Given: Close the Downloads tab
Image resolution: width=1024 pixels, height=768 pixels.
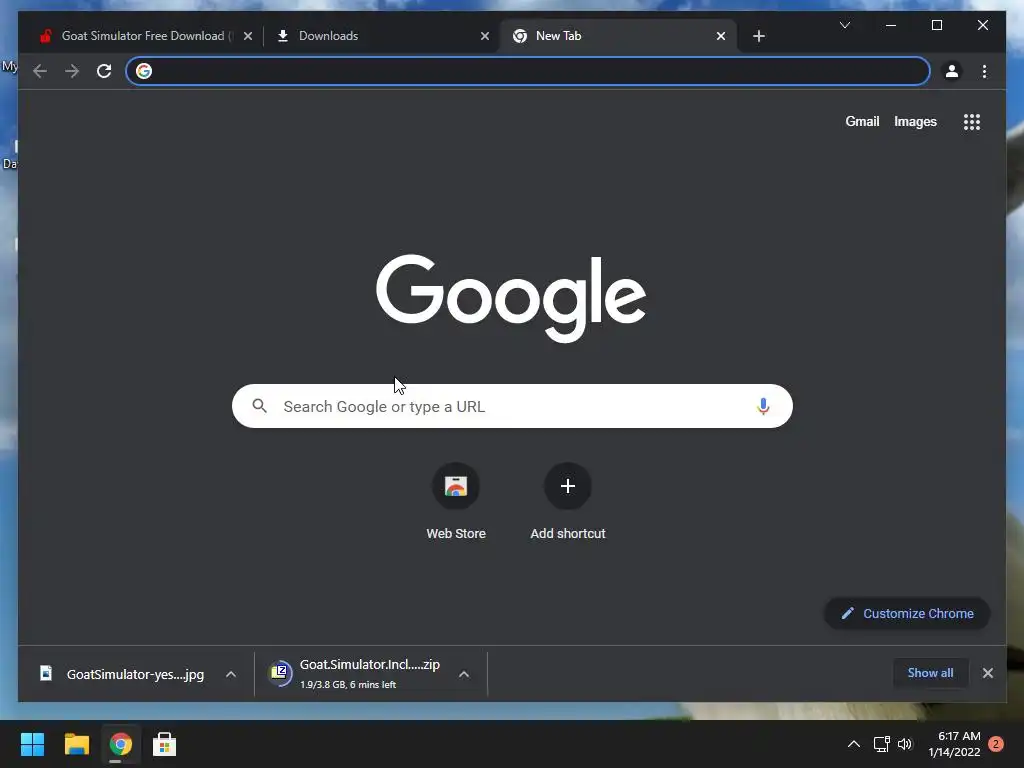Looking at the screenshot, I should pos(485,36).
